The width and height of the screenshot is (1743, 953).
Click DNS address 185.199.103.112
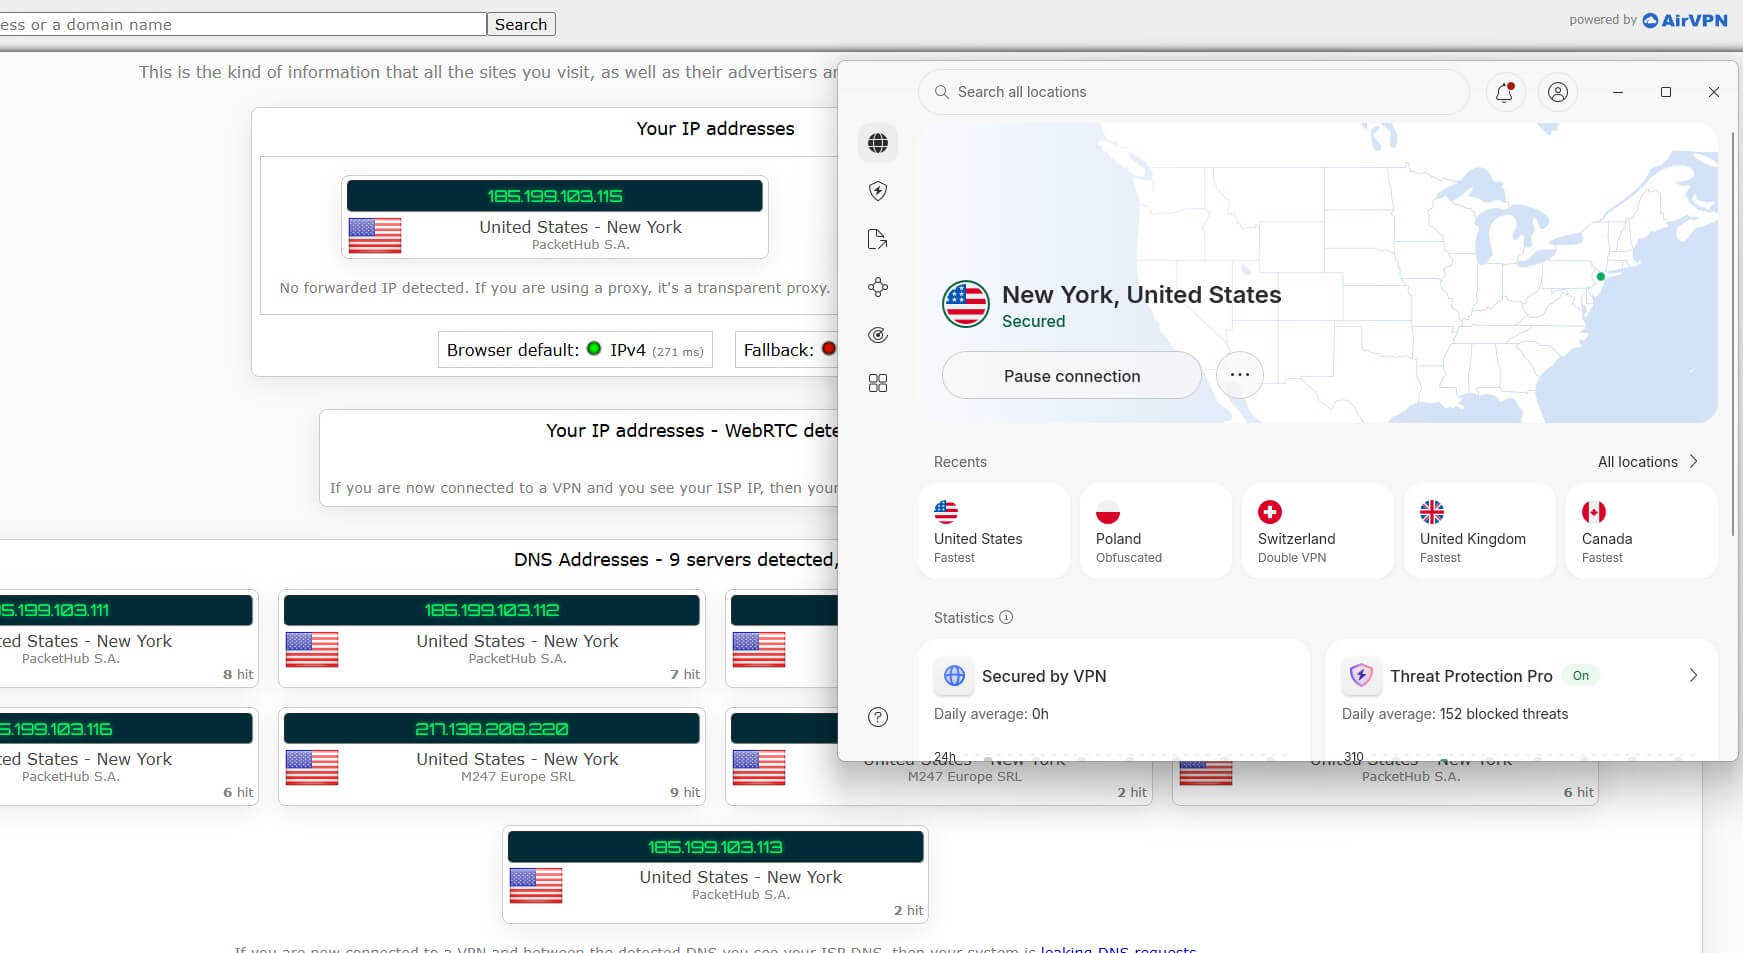pyautogui.click(x=492, y=610)
